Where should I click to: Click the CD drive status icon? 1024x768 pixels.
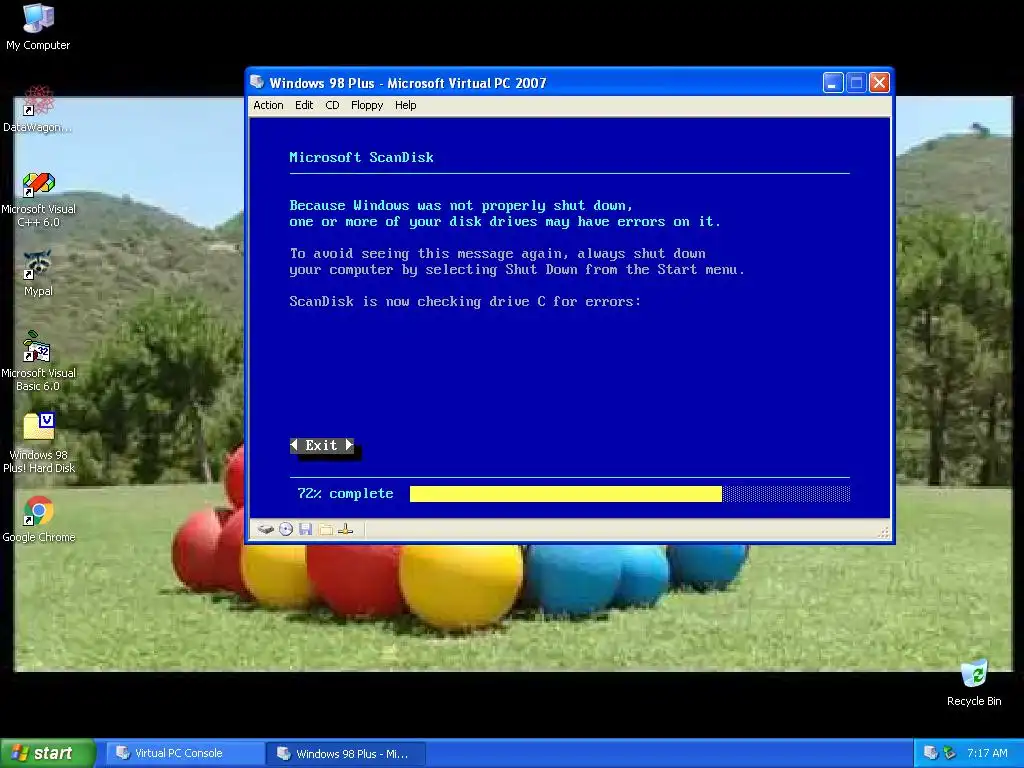285,529
